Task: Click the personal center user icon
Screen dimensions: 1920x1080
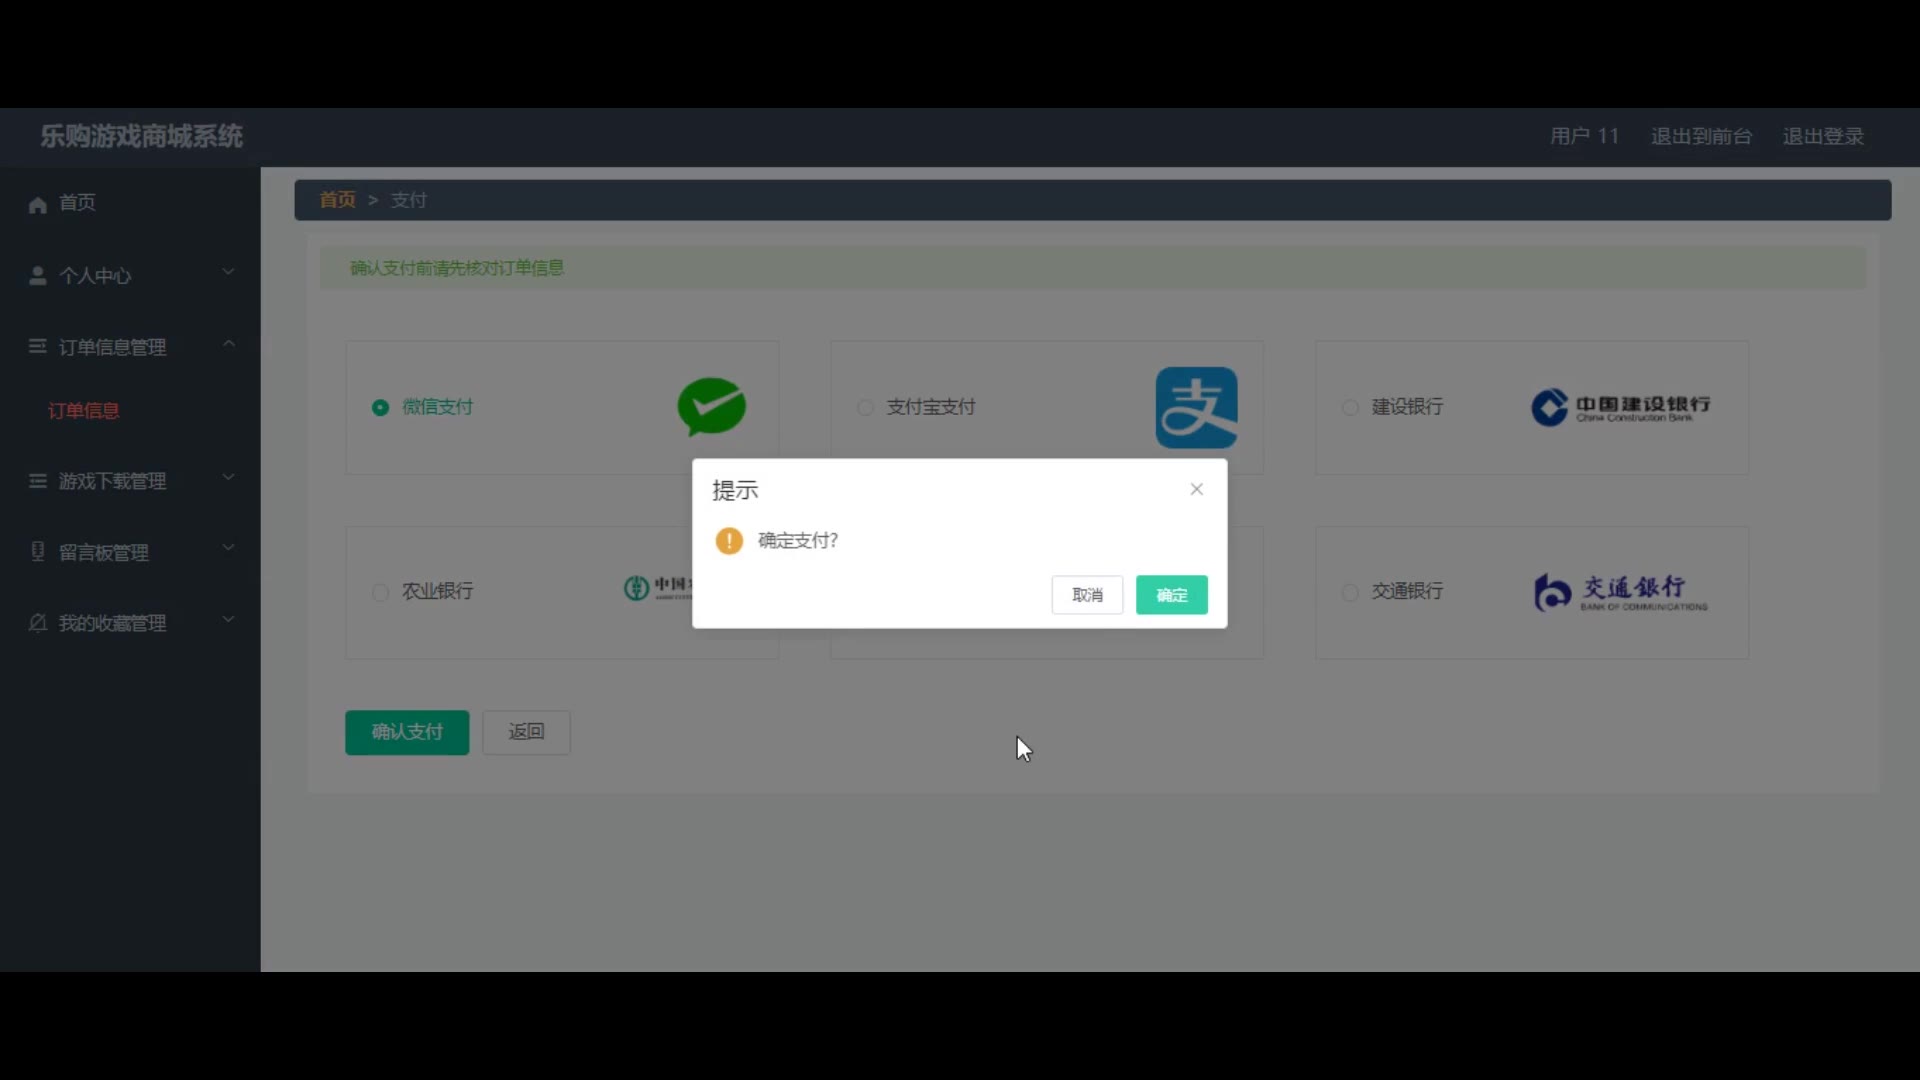Action: [x=38, y=275]
